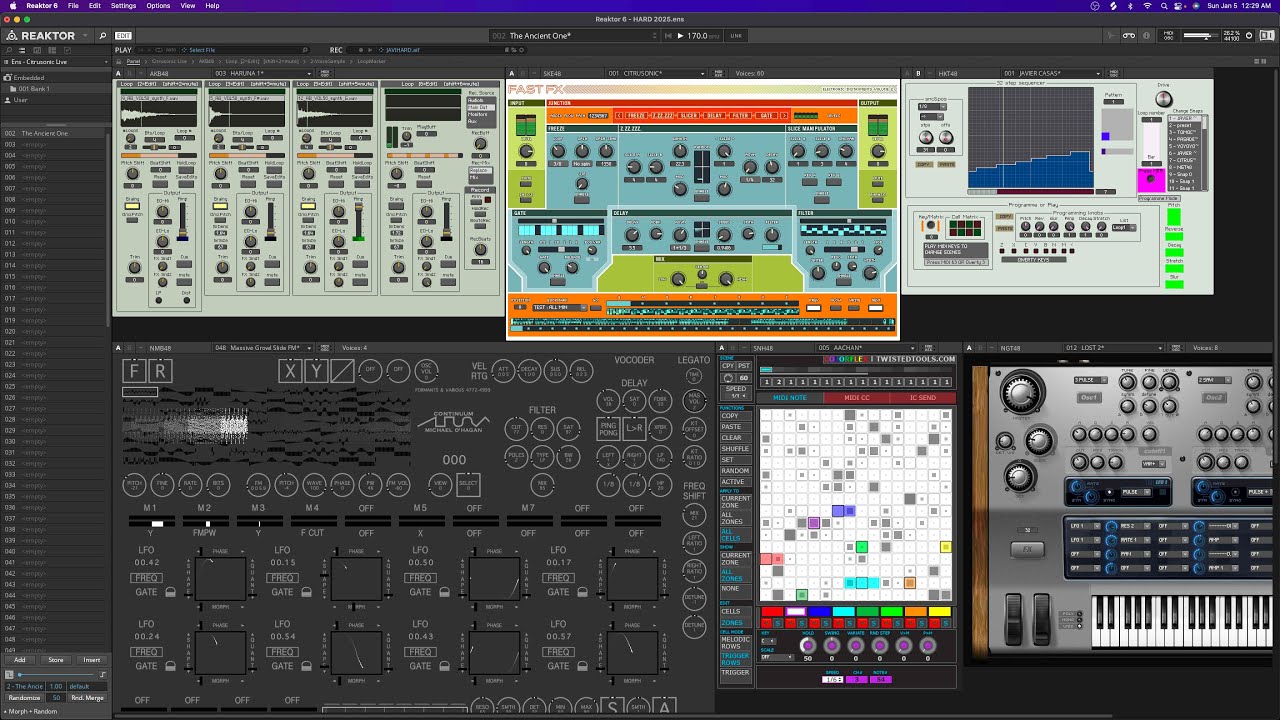Click RANDOM function in Colorflex

point(735,471)
